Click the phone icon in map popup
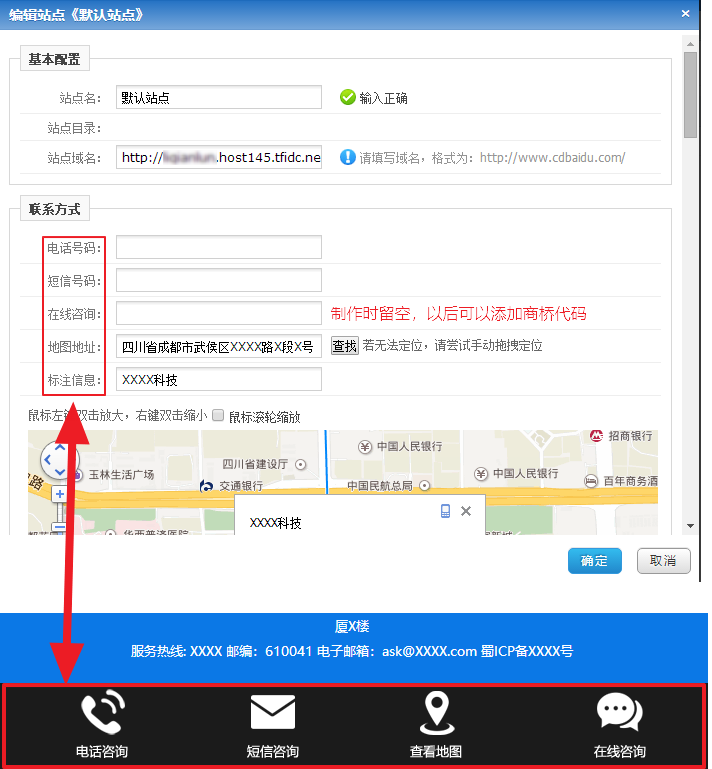The image size is (712, 769). [x=445, y=511]
